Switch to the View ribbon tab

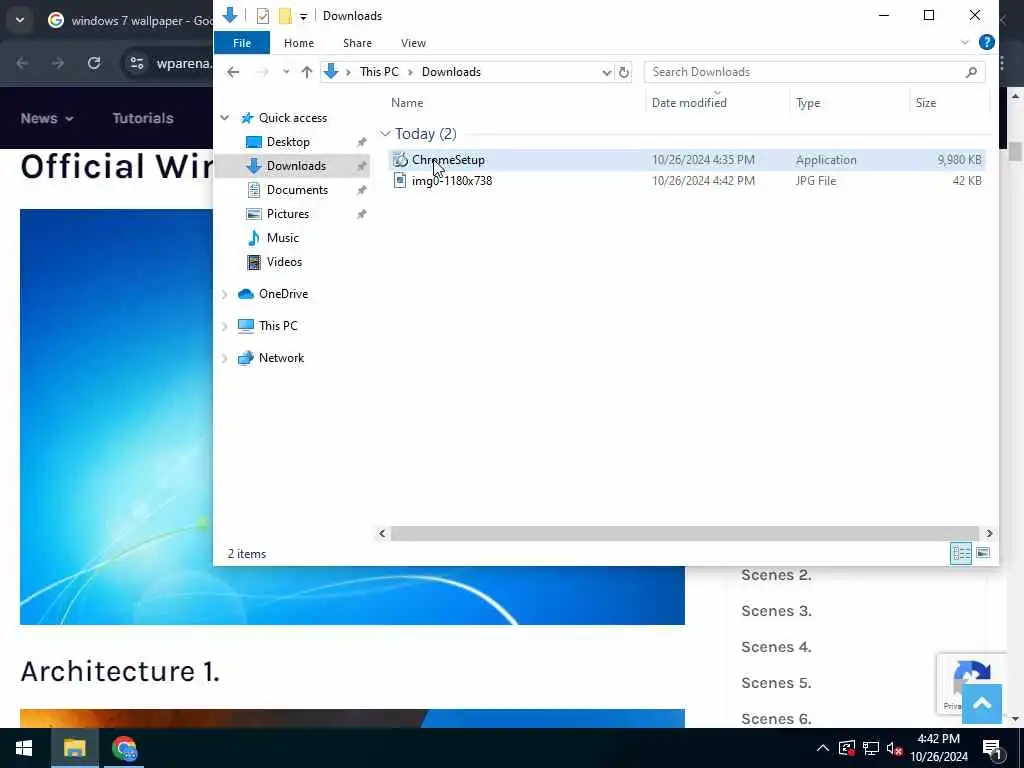(x=413, y=43)
